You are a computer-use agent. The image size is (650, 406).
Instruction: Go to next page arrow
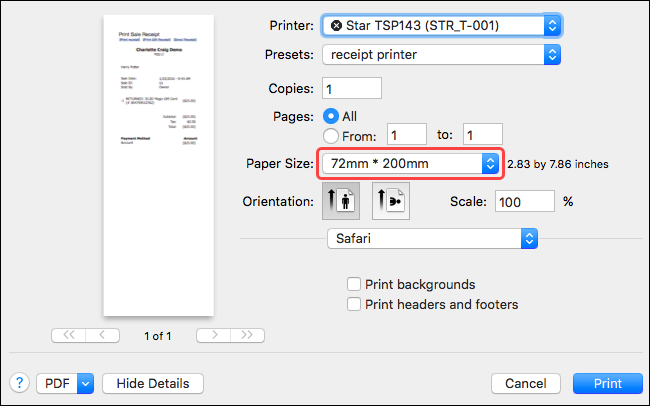[x=213, y=335]
